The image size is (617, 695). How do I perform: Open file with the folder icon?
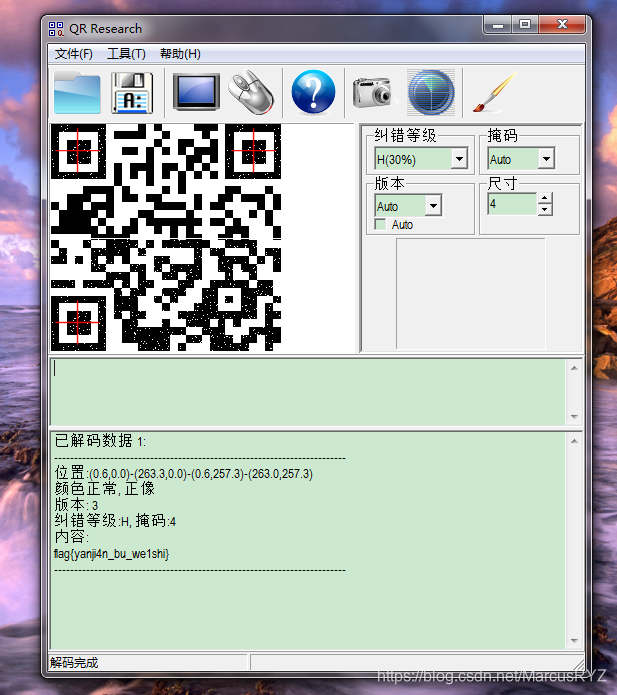[x=77, y=93]
